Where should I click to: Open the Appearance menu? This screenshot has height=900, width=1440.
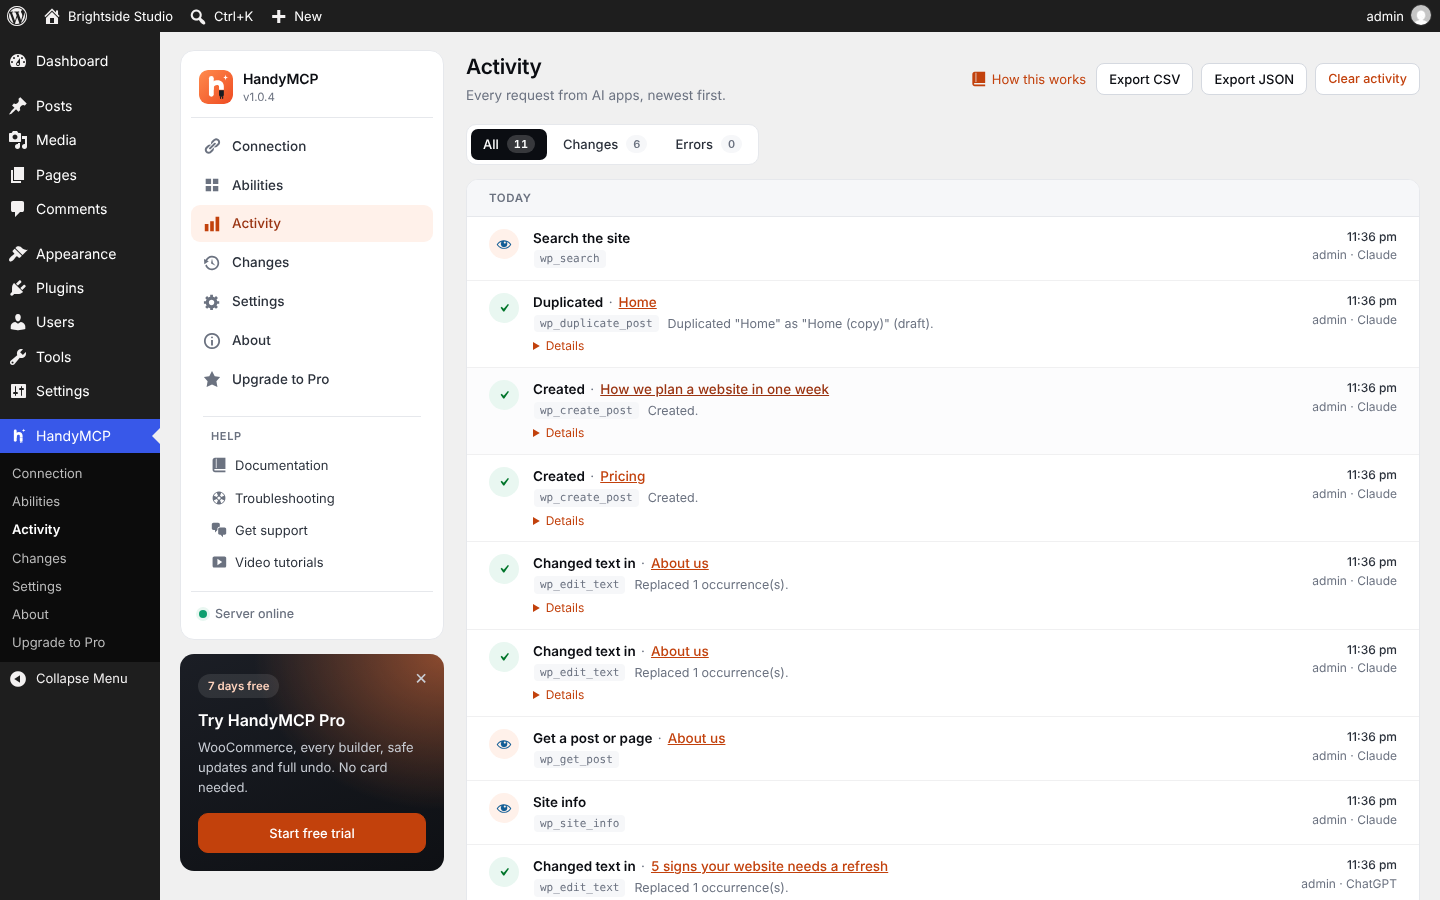[x=80, y=254]
